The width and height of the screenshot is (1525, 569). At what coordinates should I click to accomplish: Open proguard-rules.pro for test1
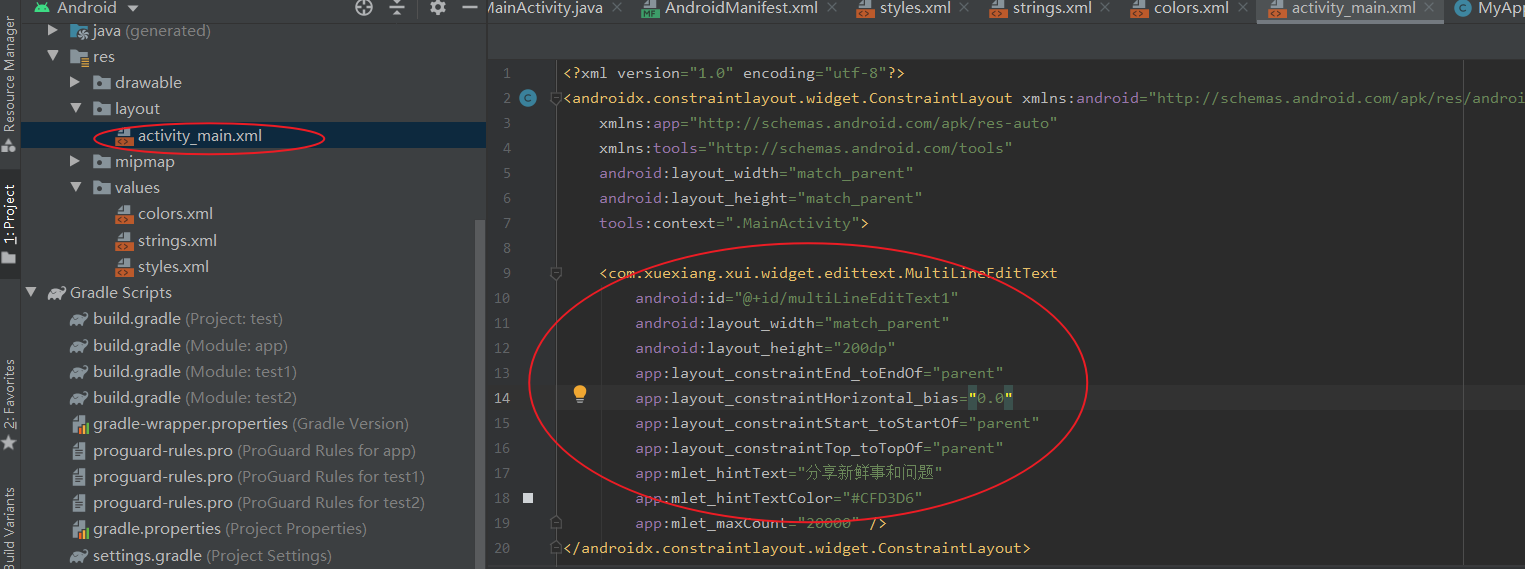(259, 477)
